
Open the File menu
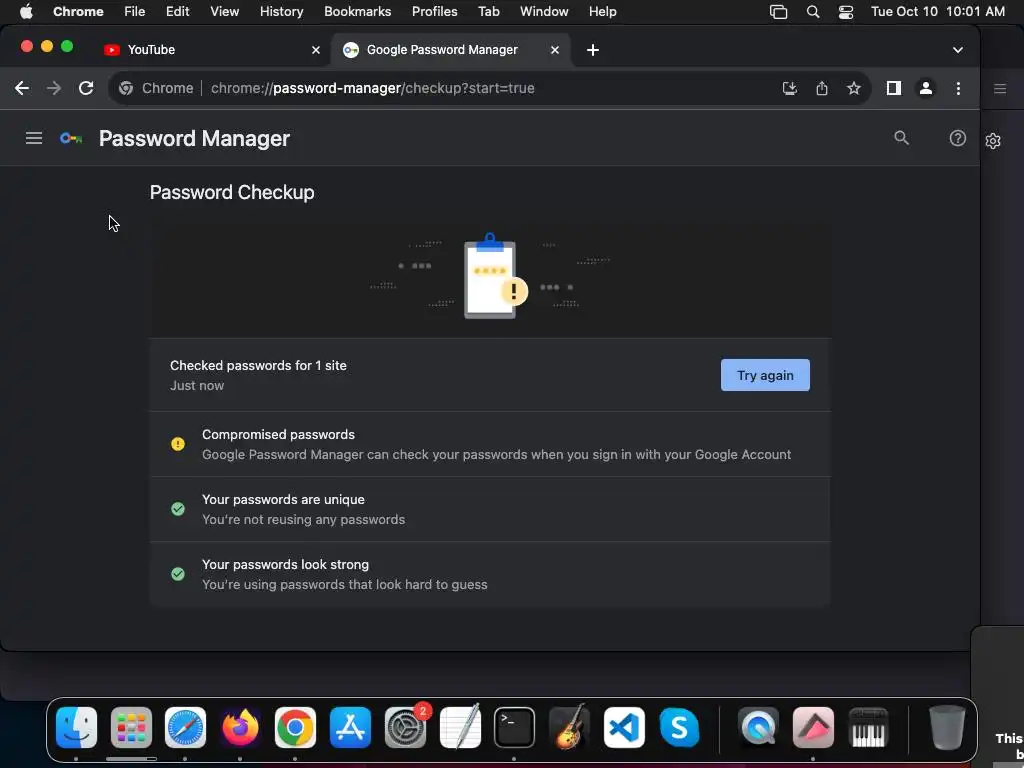click(x=135, y=11)
